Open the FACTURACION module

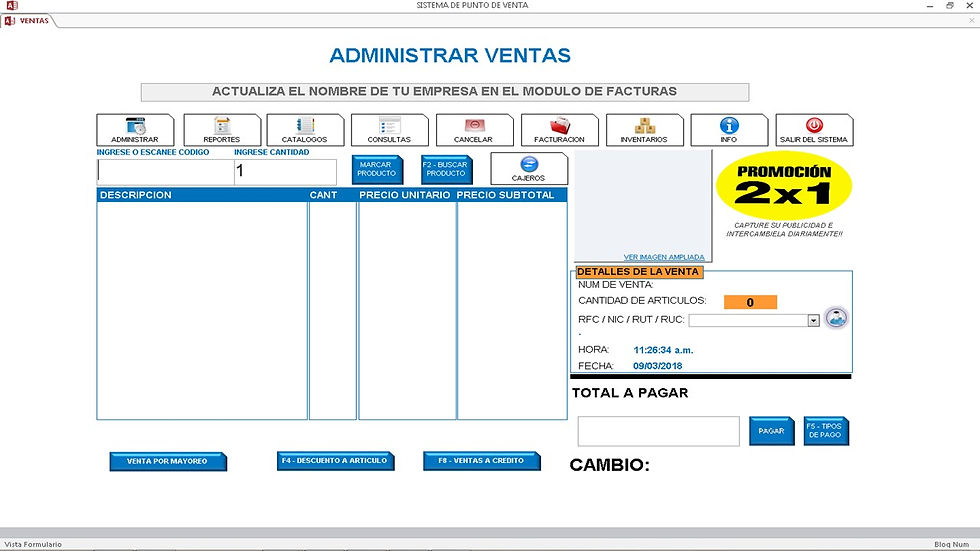tap(559, 130)
